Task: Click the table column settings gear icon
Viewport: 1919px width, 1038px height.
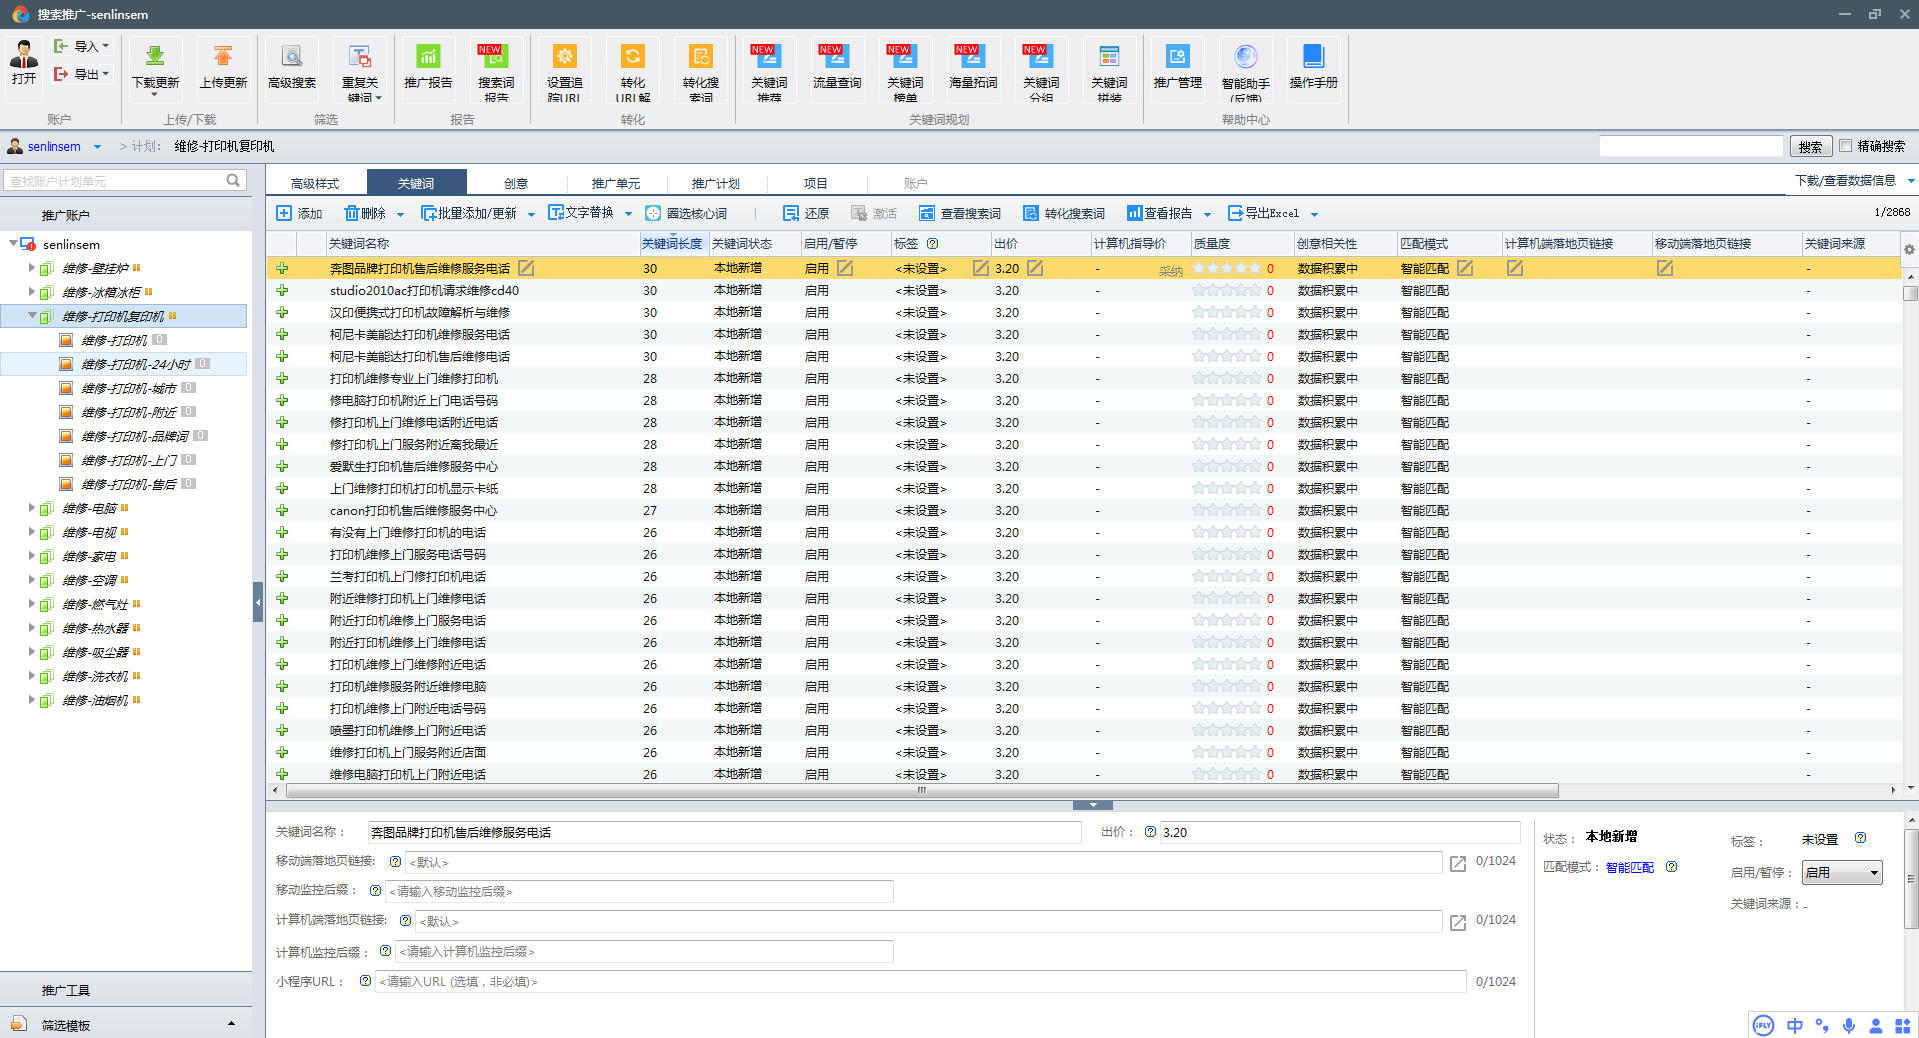Action: (x=1908, y=250)
